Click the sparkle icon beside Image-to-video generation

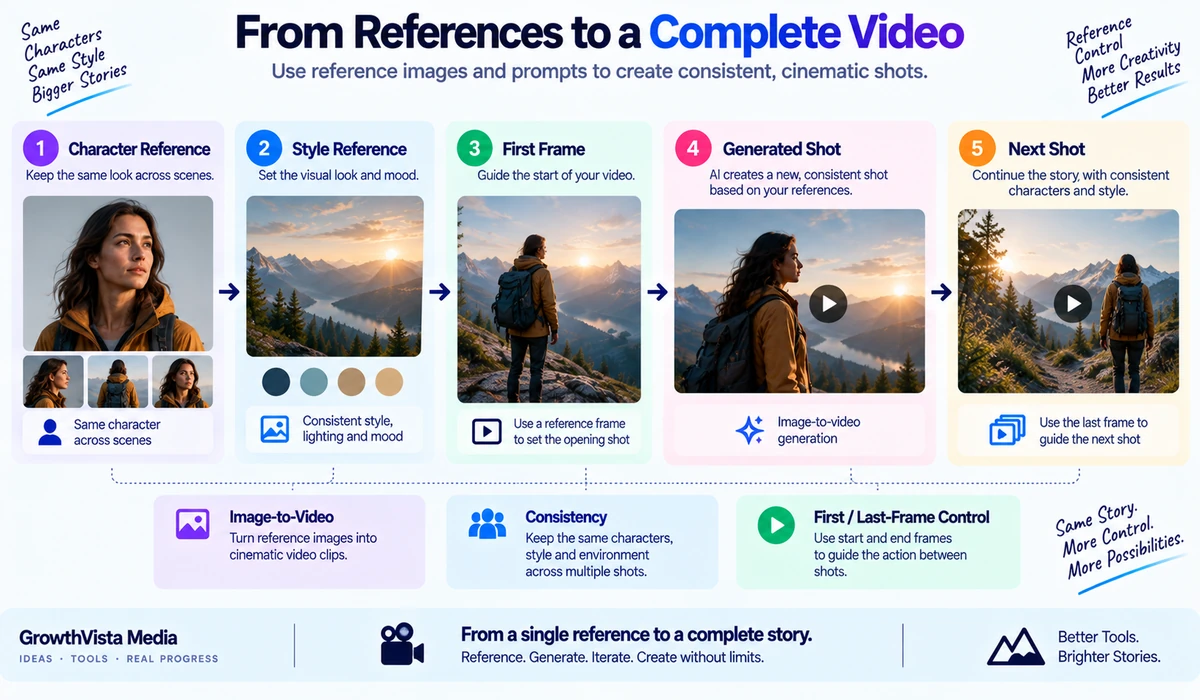(750, 430)
